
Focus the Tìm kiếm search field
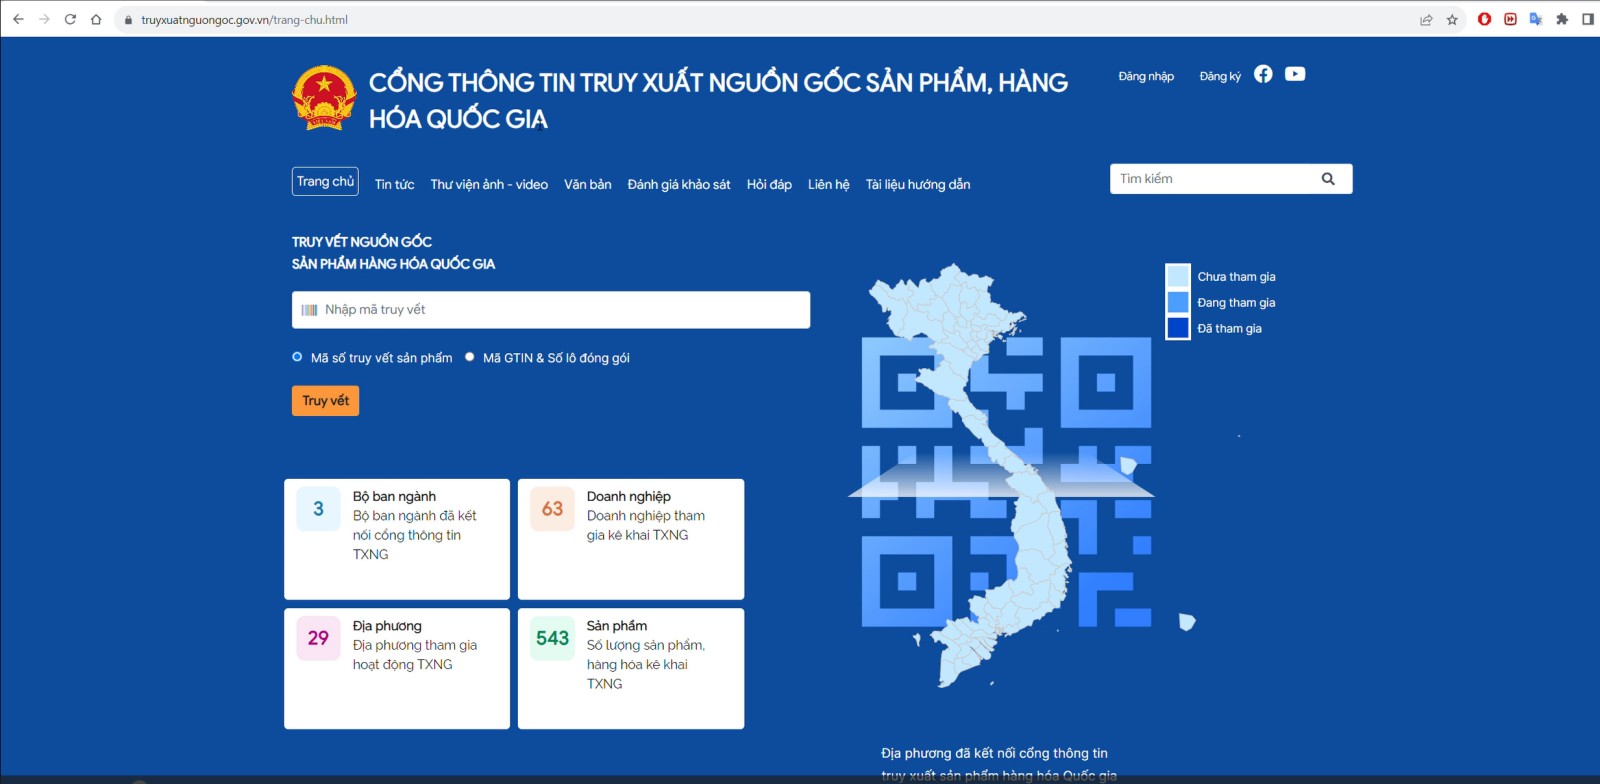(x=1231, y=179)
